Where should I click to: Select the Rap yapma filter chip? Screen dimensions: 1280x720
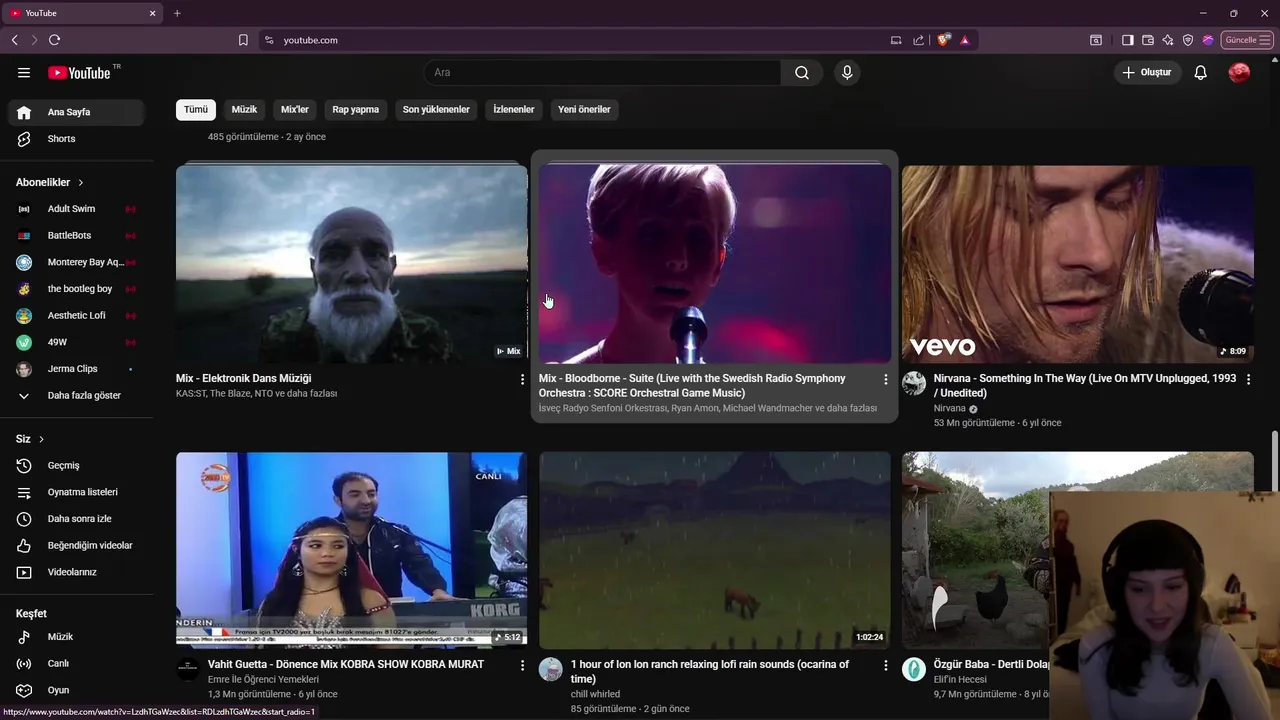coord(356,109)
